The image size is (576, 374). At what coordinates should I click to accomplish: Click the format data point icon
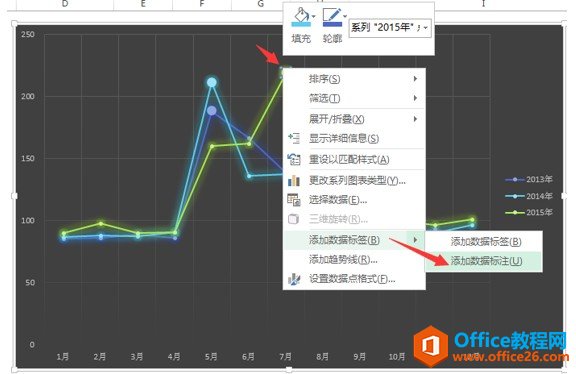(x=294, y=279)
